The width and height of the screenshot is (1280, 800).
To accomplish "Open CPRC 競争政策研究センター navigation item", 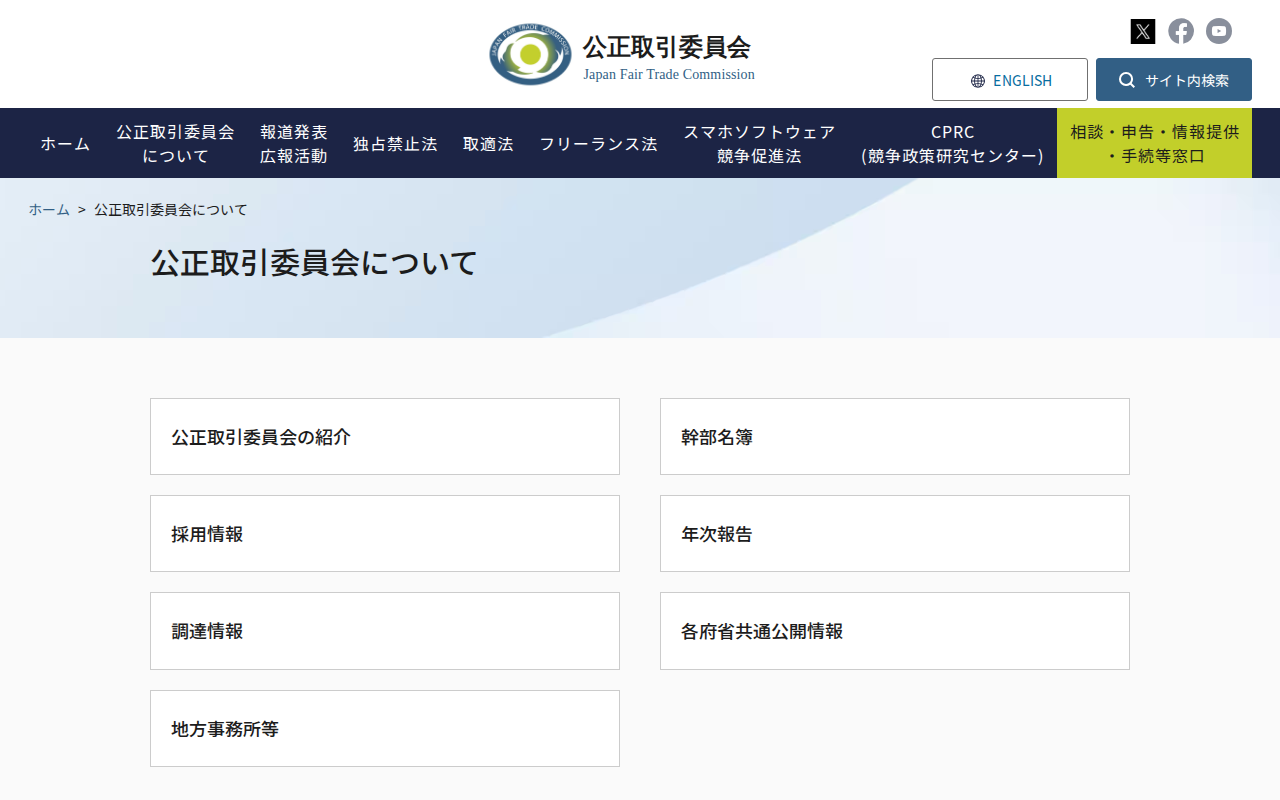I will 952,144.
